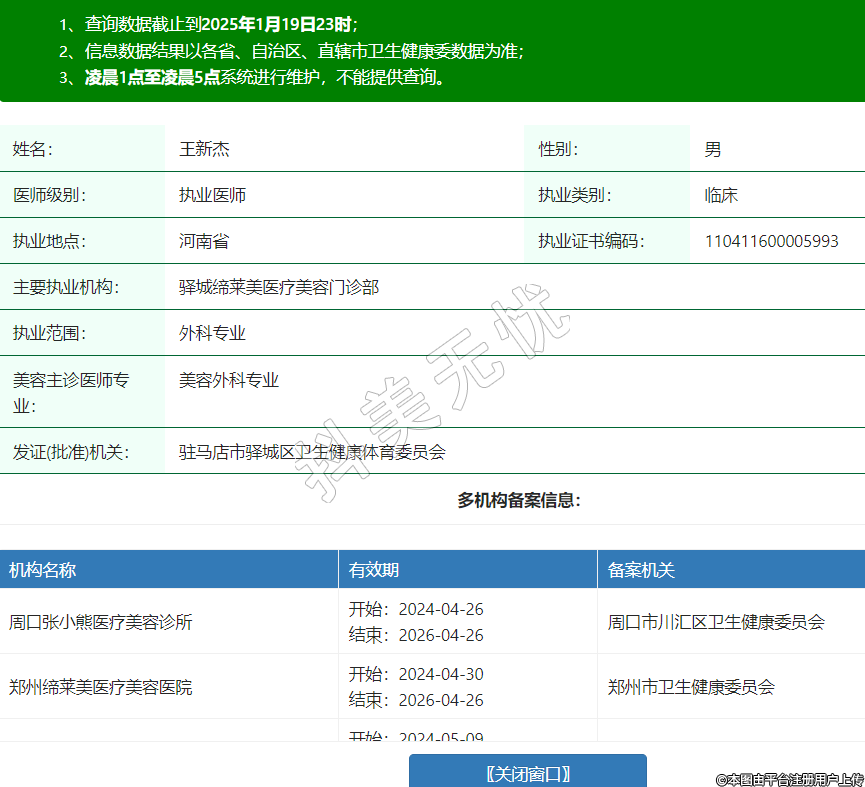865x787 pixels.
Task: Click the 备案机关 column header
Action: 641,570
